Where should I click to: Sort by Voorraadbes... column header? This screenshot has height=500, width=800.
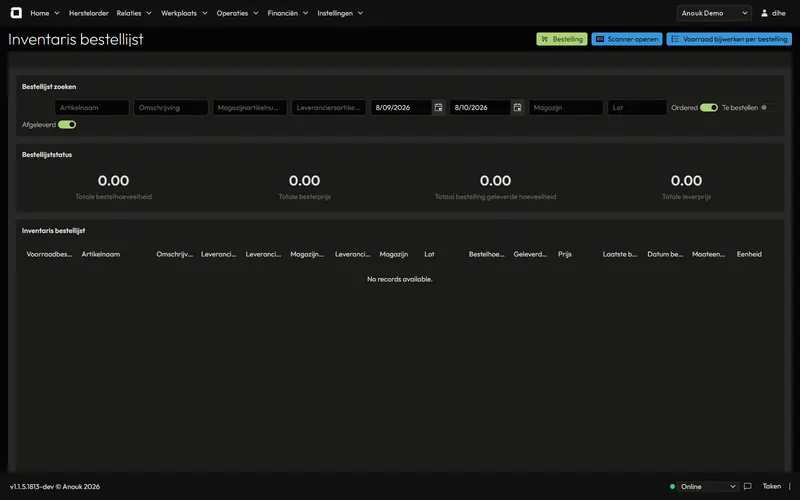[49, 254]
